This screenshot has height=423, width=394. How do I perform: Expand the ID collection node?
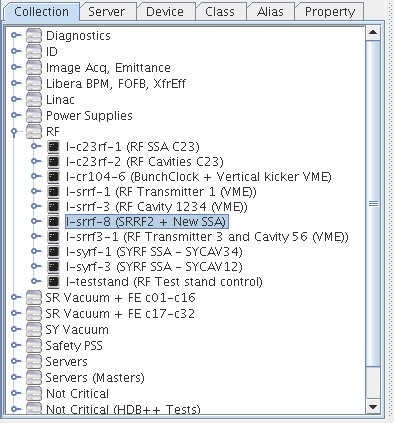pyautogui.click(x=16, y=51)
